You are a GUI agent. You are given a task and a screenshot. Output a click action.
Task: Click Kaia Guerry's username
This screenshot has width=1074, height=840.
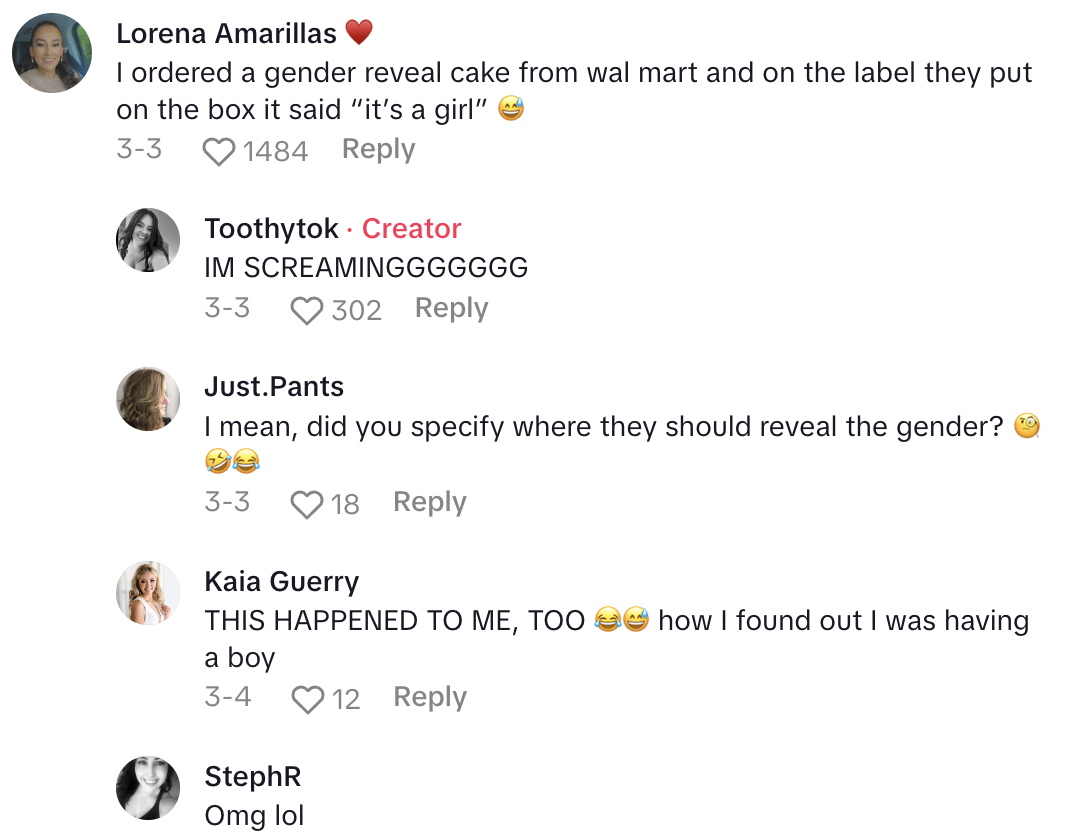pos(281,582)
